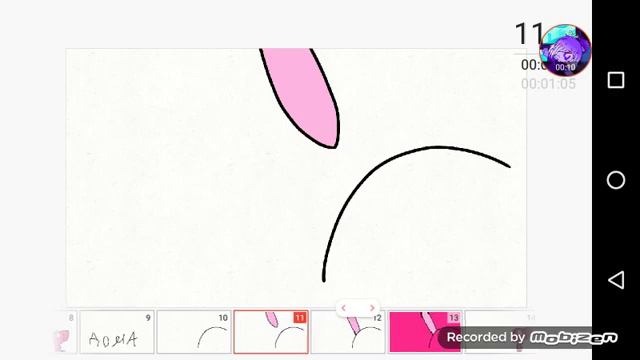Select frame 10 thumbnail

click(x=194, y=332)
